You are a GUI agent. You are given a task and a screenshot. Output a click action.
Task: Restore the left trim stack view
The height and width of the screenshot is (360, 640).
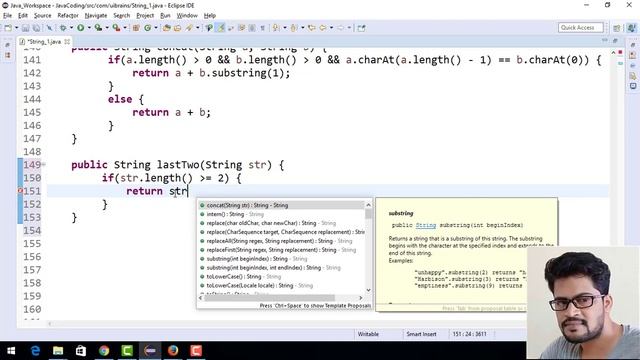(x=7, y=44)
